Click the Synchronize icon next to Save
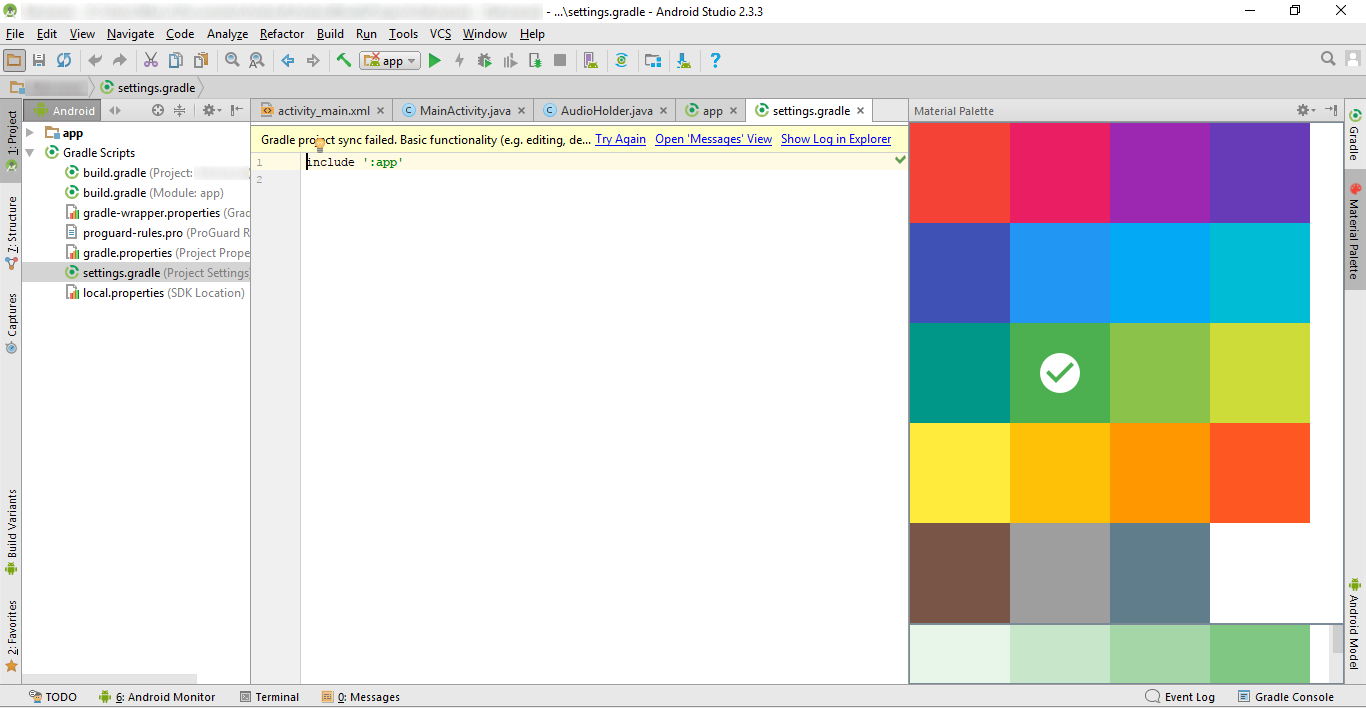Image resolution: width=1366 pixels, height=708 pixels. 64,60
